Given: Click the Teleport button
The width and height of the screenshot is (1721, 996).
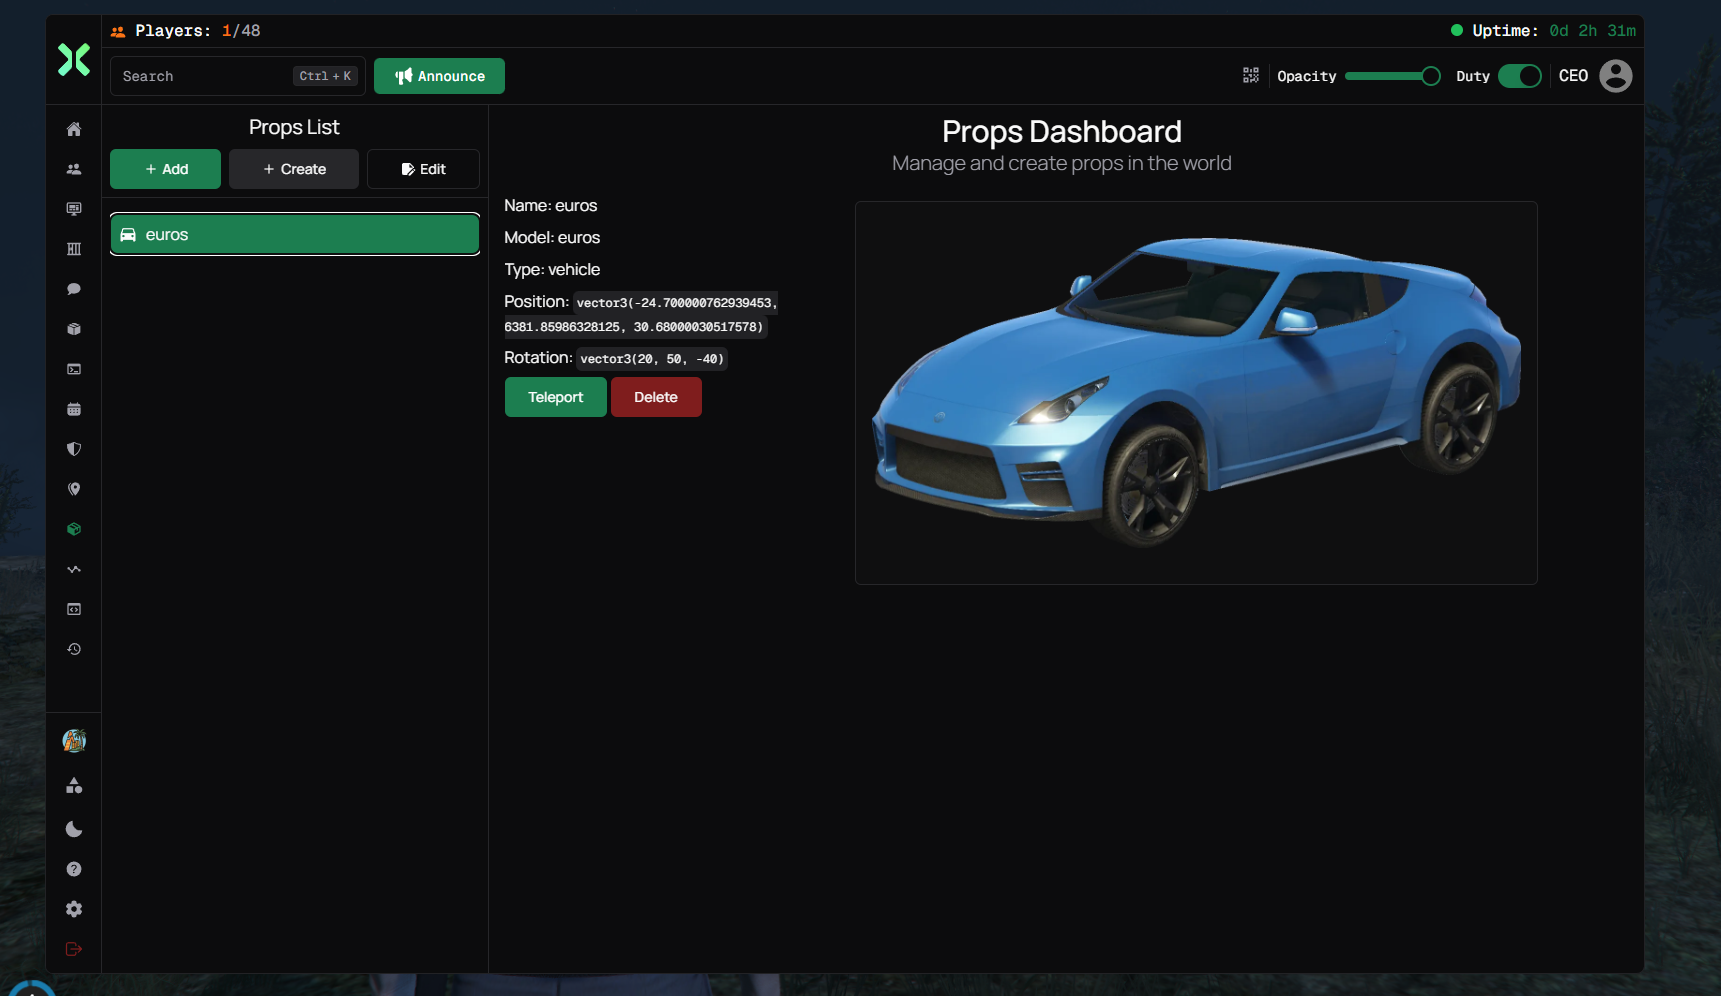Looking at the screenshot, I should click(x=555, y=397).
